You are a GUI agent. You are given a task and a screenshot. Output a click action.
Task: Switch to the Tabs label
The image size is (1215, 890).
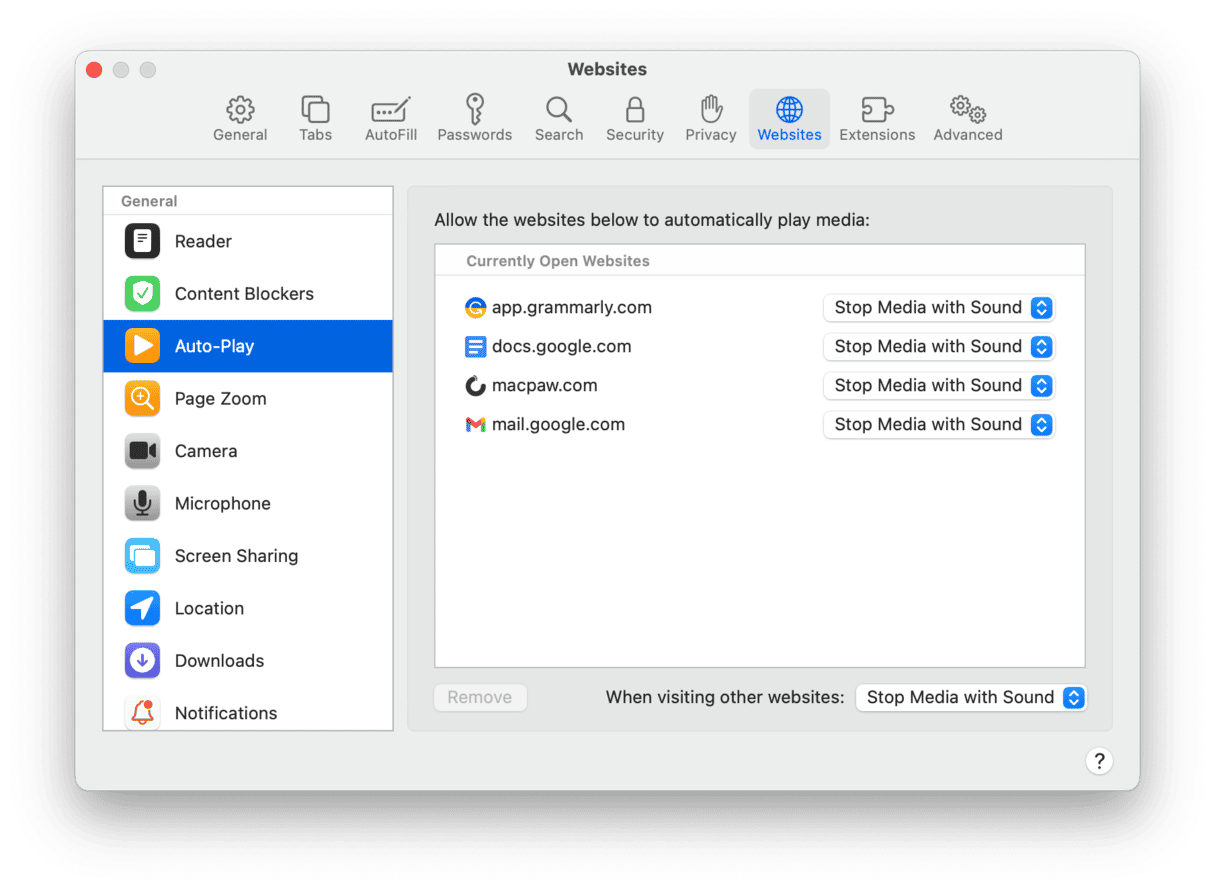tap(315, 135)
